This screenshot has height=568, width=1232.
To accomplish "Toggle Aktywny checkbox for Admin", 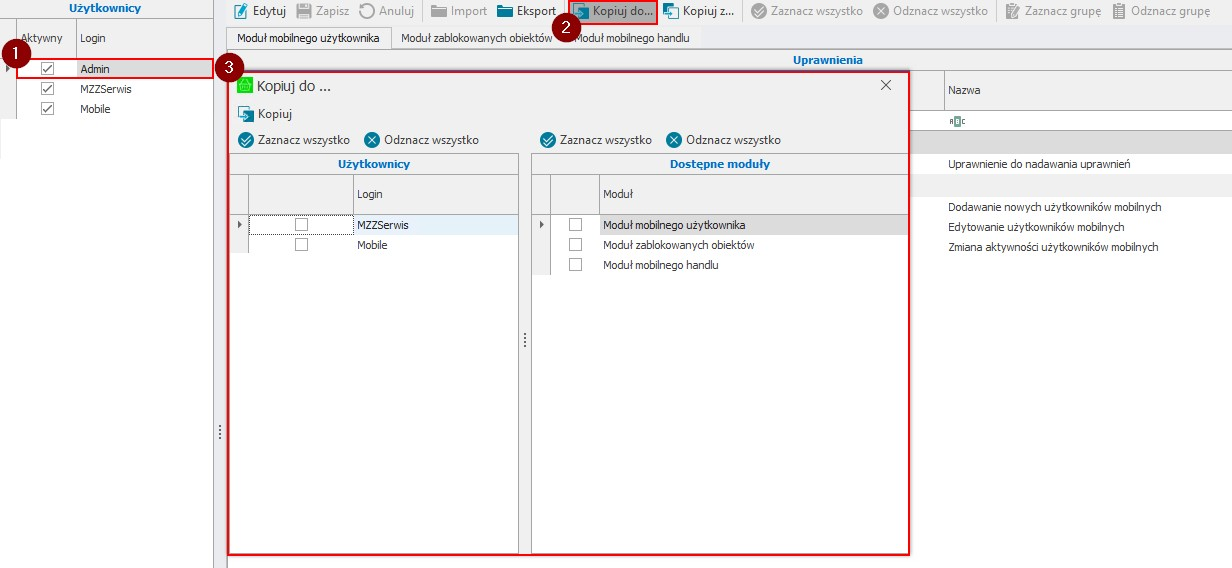I will (47, 69).
